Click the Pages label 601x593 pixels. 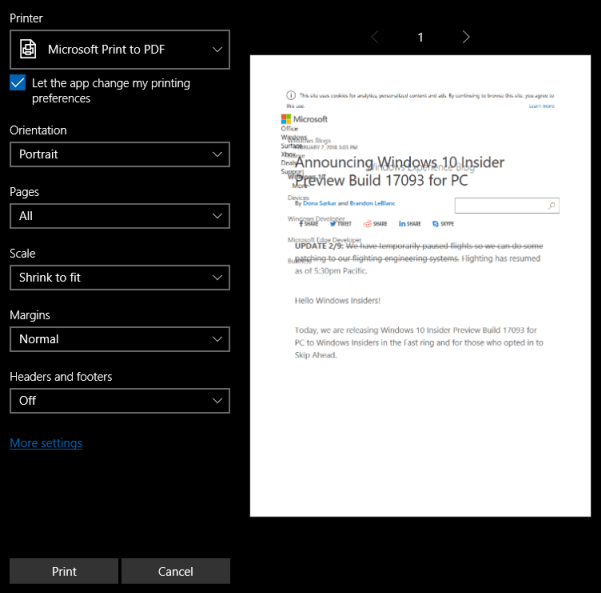pyautogui.click(x=24, y=192)
